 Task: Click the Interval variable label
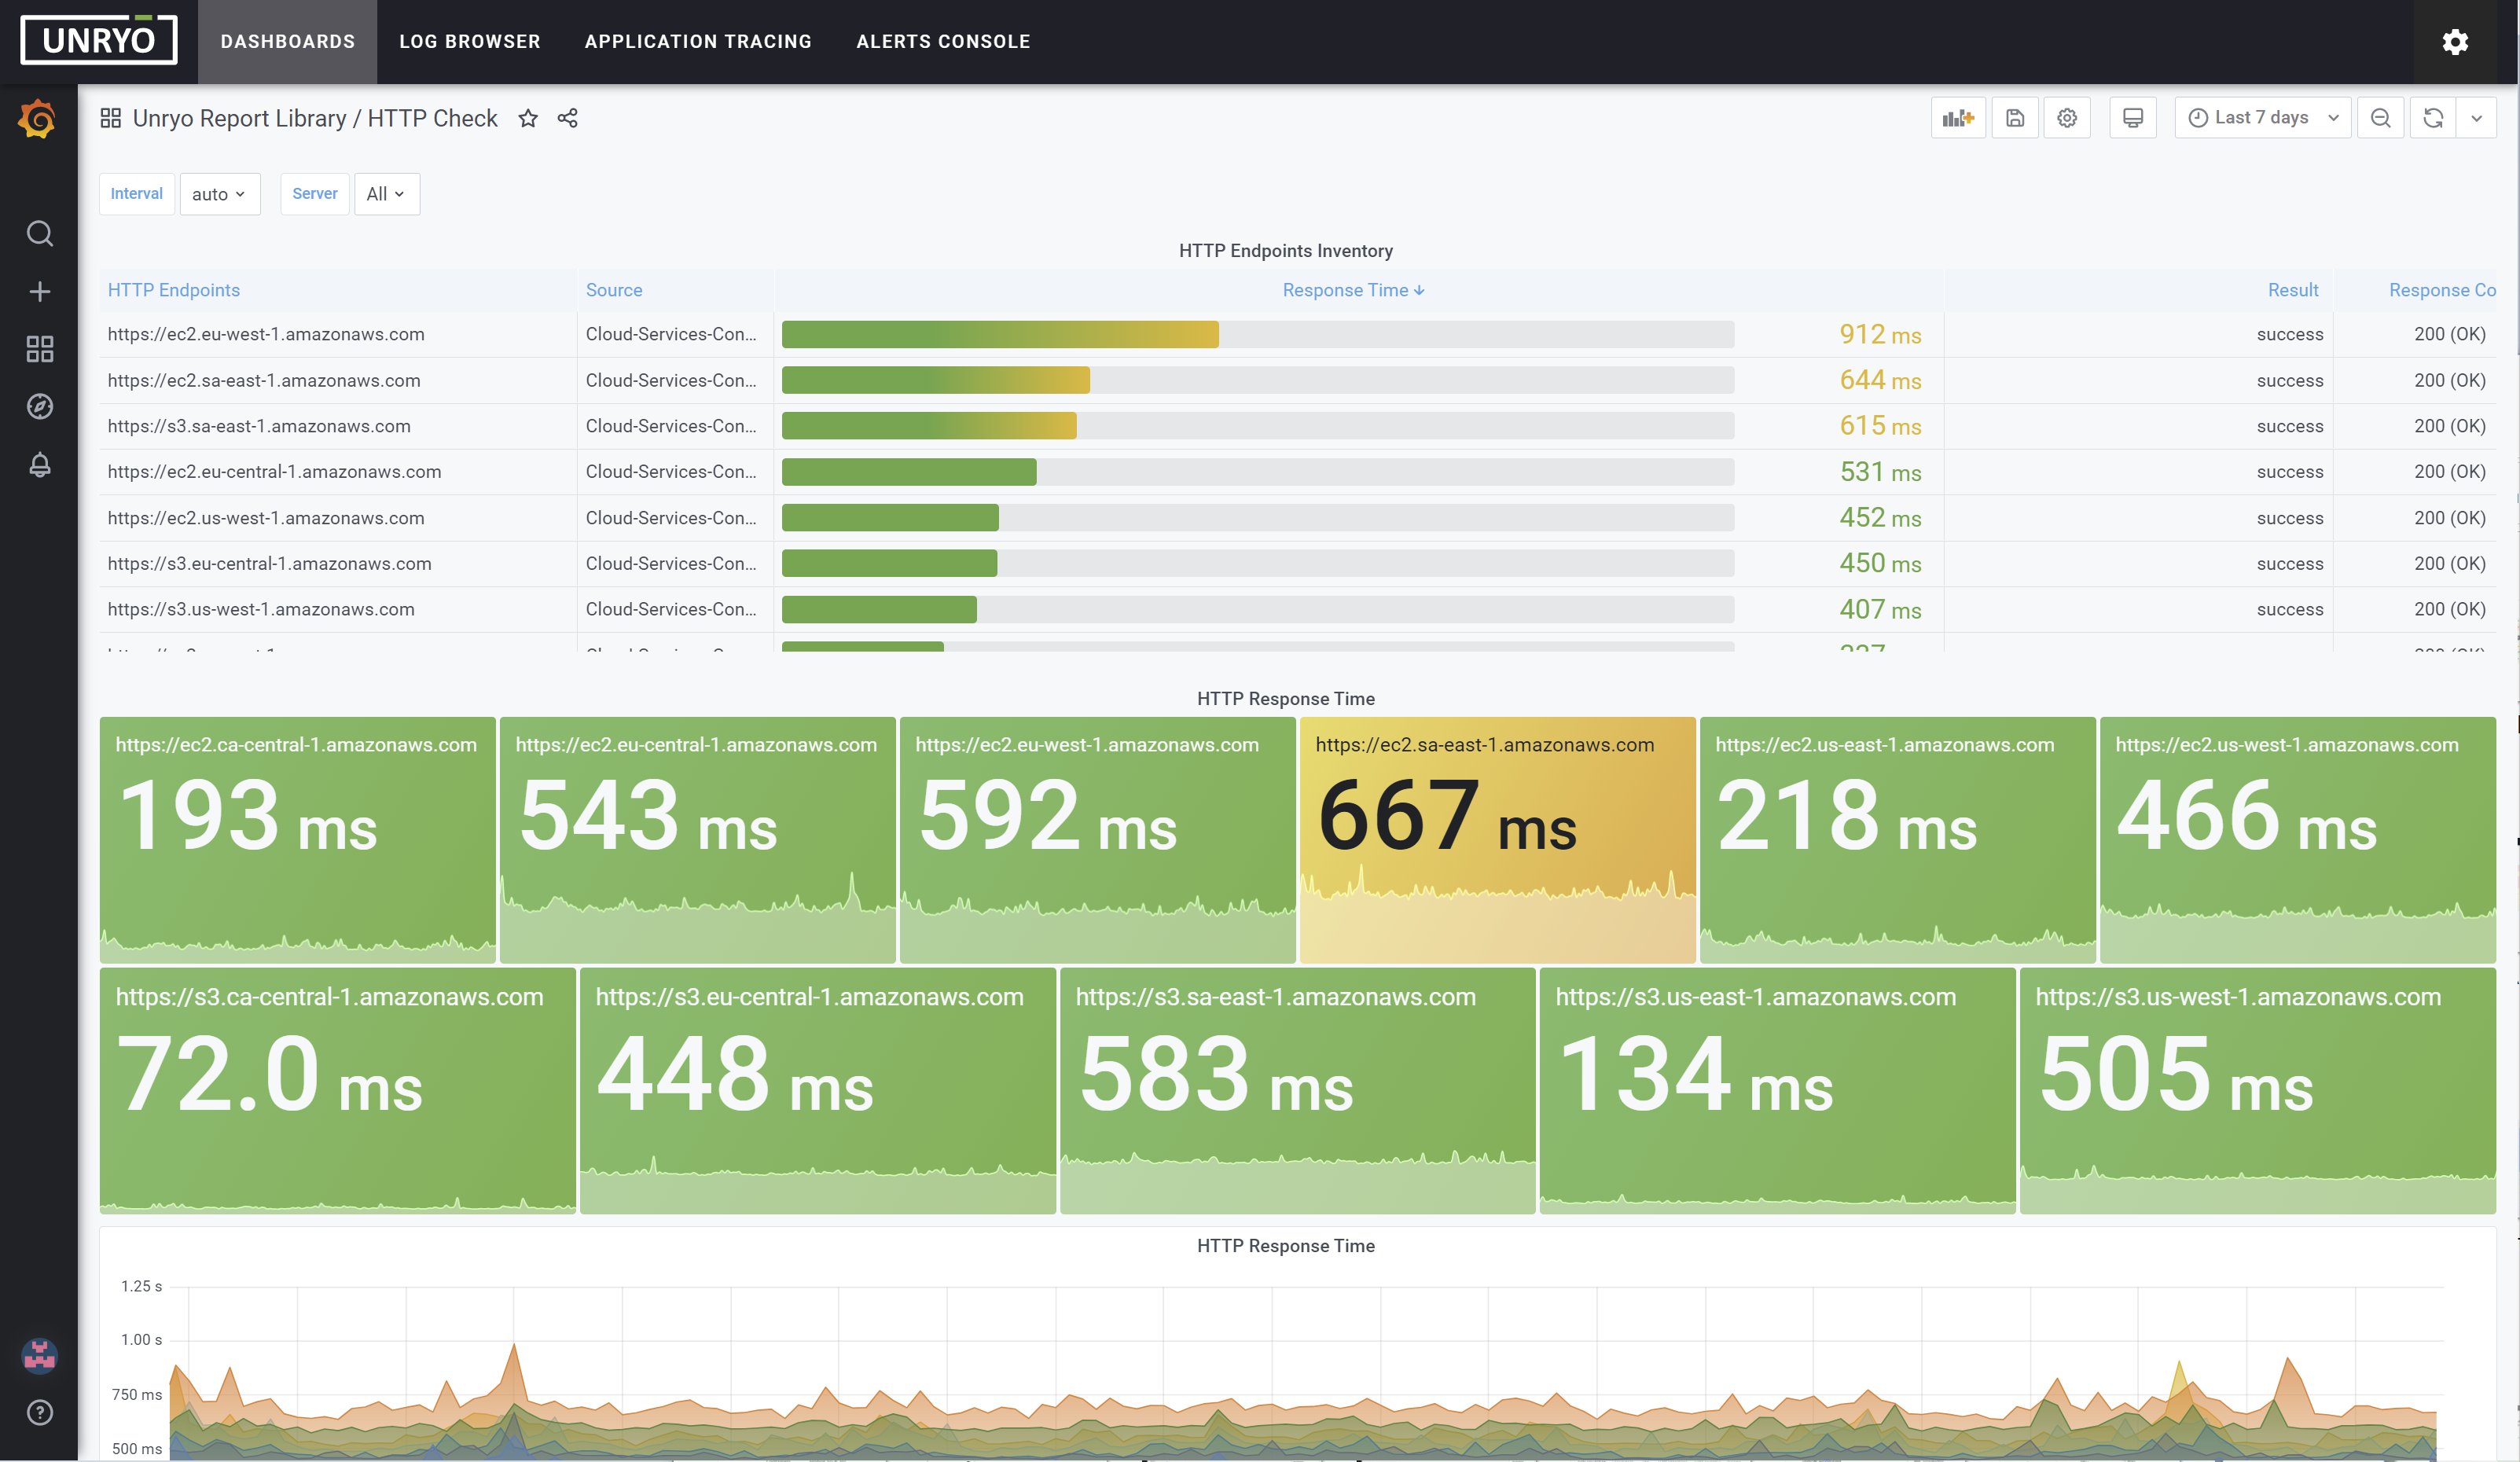[x=137, y=194]
